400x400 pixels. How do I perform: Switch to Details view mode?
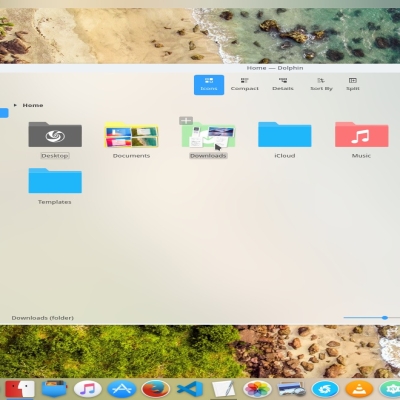pos(283,85)
